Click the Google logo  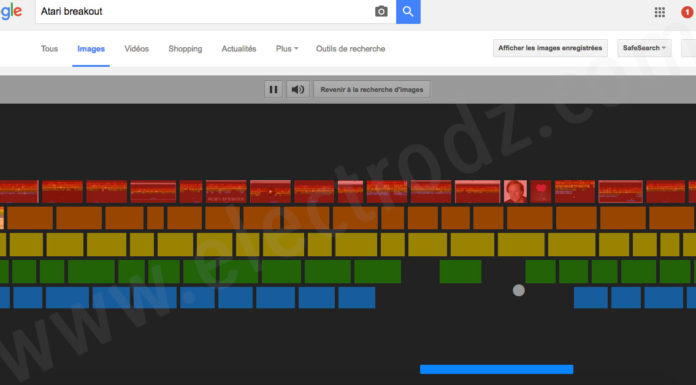pos(11,12)
